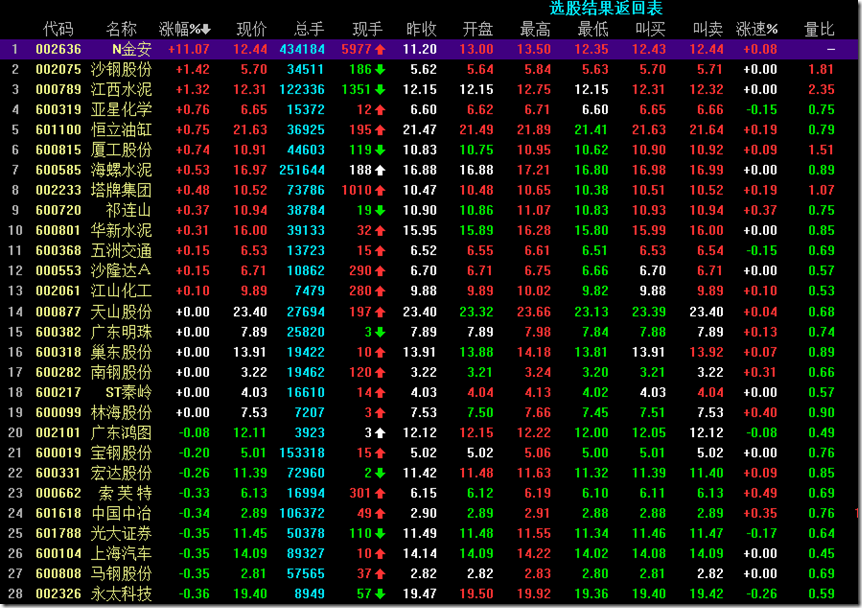Screen dimensions: 862x608
Task: Click the 106372 volume cell for 中国中冶
Action: point(302,513)
